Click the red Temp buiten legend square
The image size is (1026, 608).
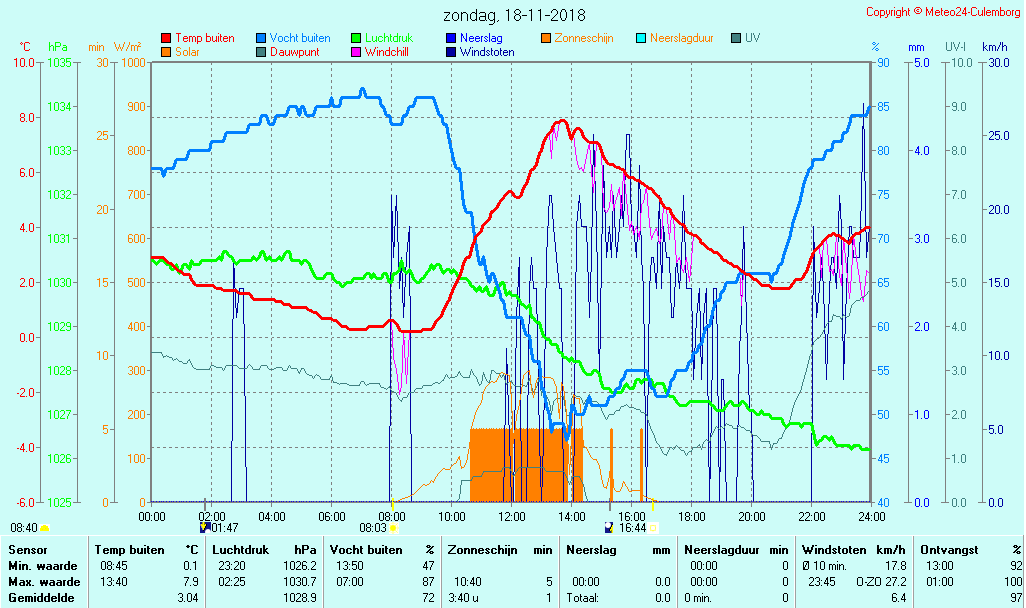[x=166, y=38]
